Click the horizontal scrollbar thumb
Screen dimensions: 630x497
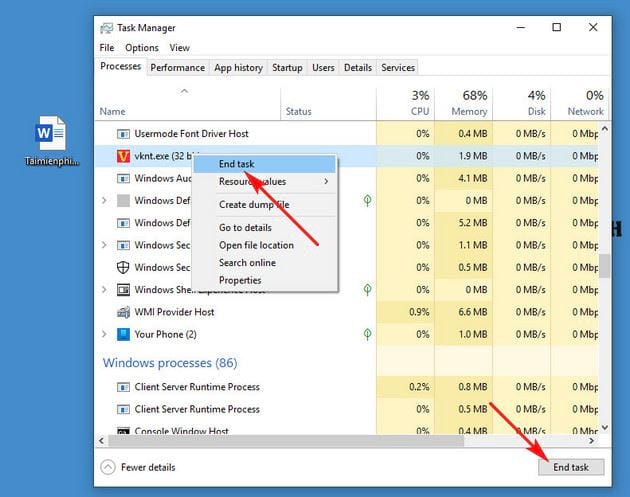pos(286,441)
